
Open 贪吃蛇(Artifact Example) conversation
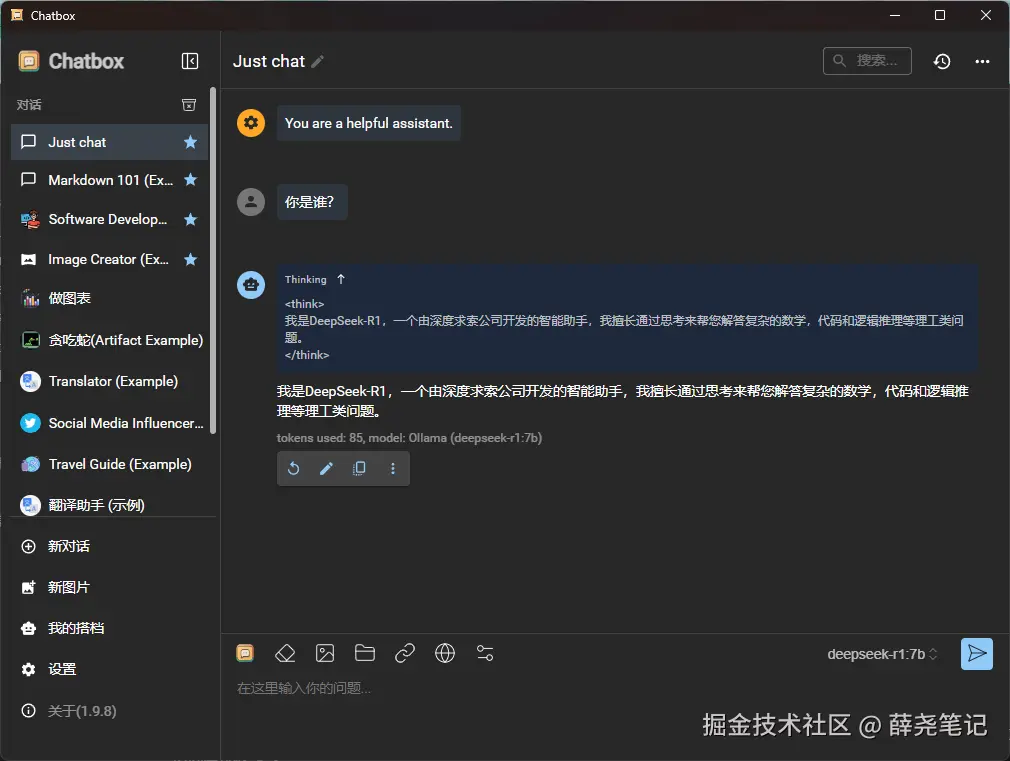click(110, 340)
